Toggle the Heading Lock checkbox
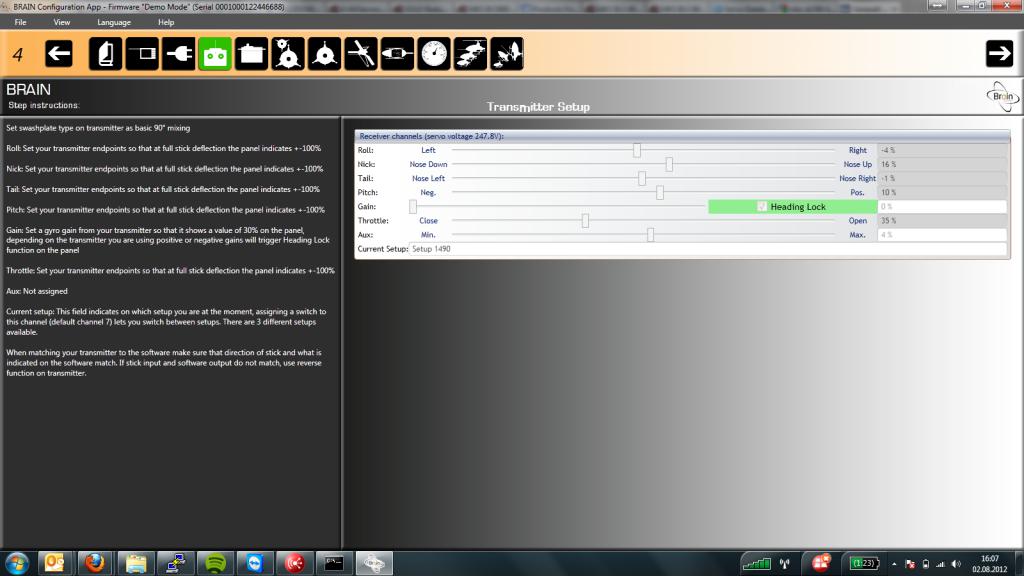This screenshot has width=1024, height=576. point(762,207)
